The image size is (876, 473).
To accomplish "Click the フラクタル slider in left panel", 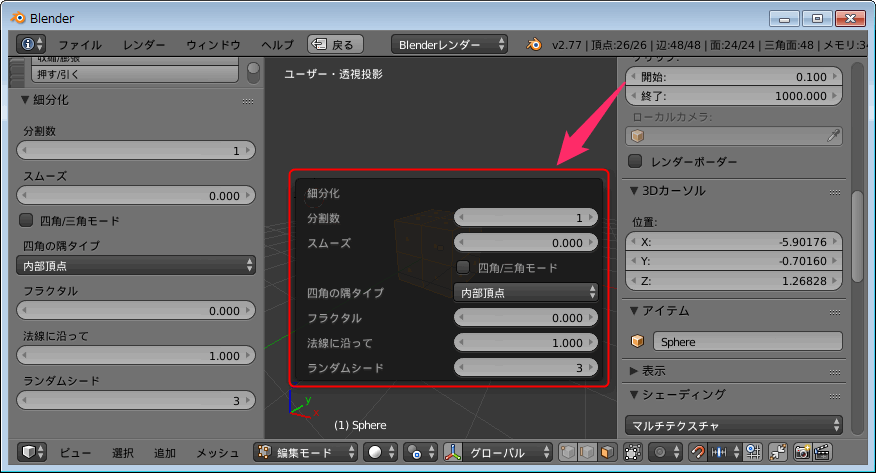I will [x=136, y=310].
